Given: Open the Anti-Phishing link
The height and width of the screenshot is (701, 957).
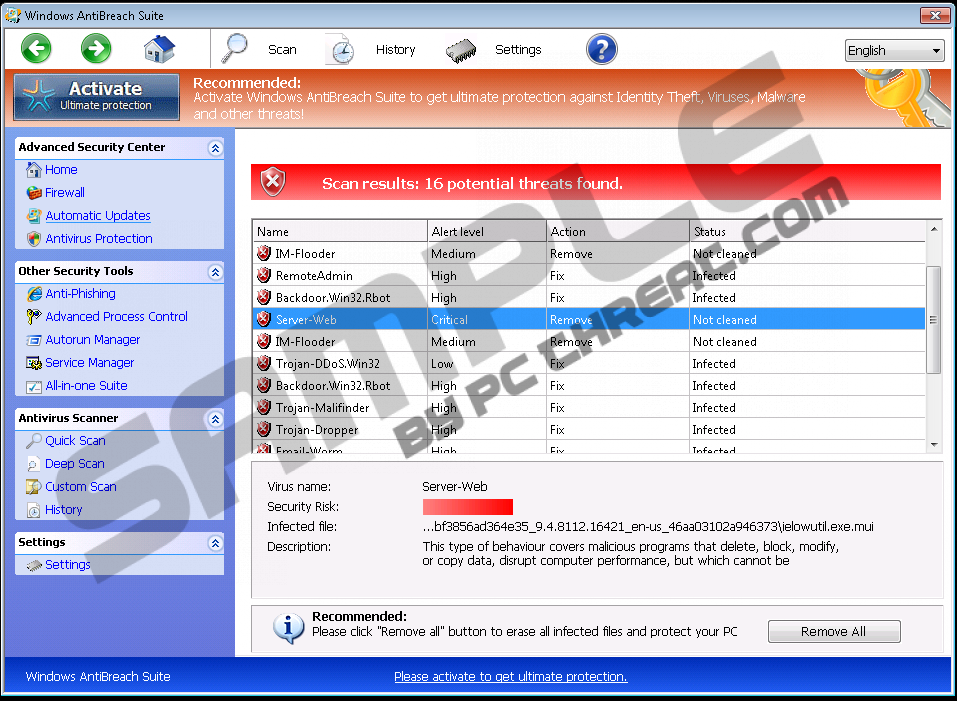Looking at the screenshot, I should click(x=81, y=293).
